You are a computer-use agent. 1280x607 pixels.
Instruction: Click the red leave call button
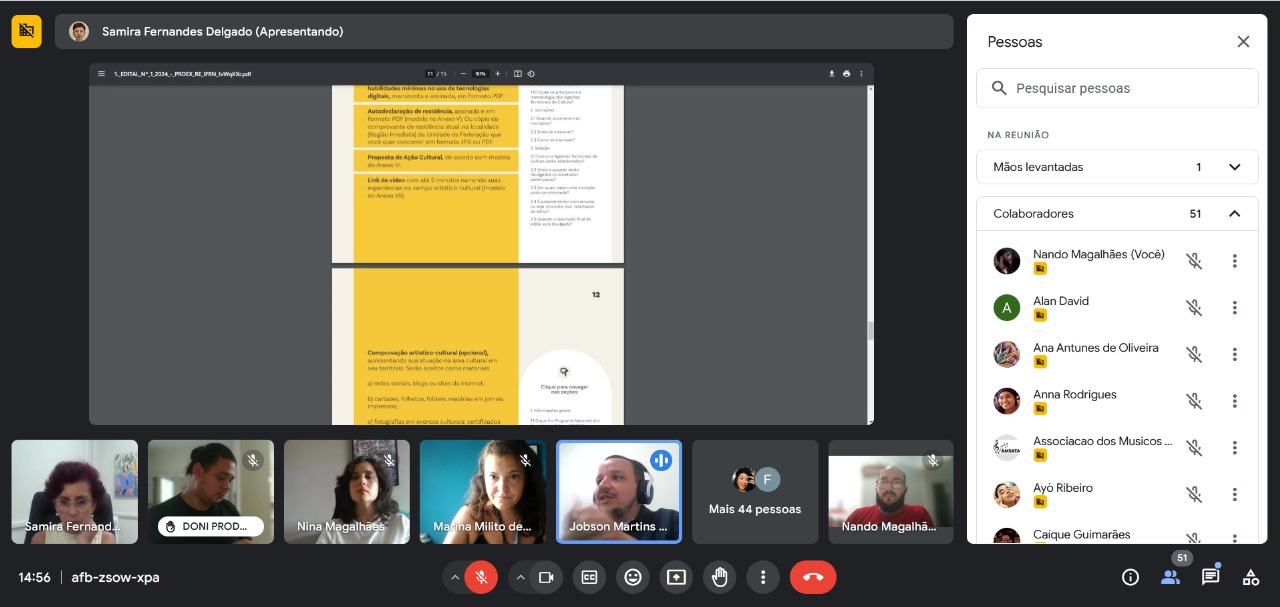coord(813,577)
